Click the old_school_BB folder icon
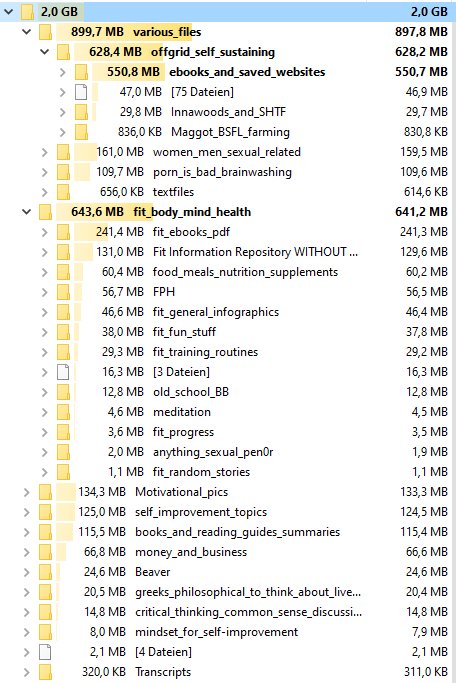Screen dimensions: 456x683 [x=63, y=392]
